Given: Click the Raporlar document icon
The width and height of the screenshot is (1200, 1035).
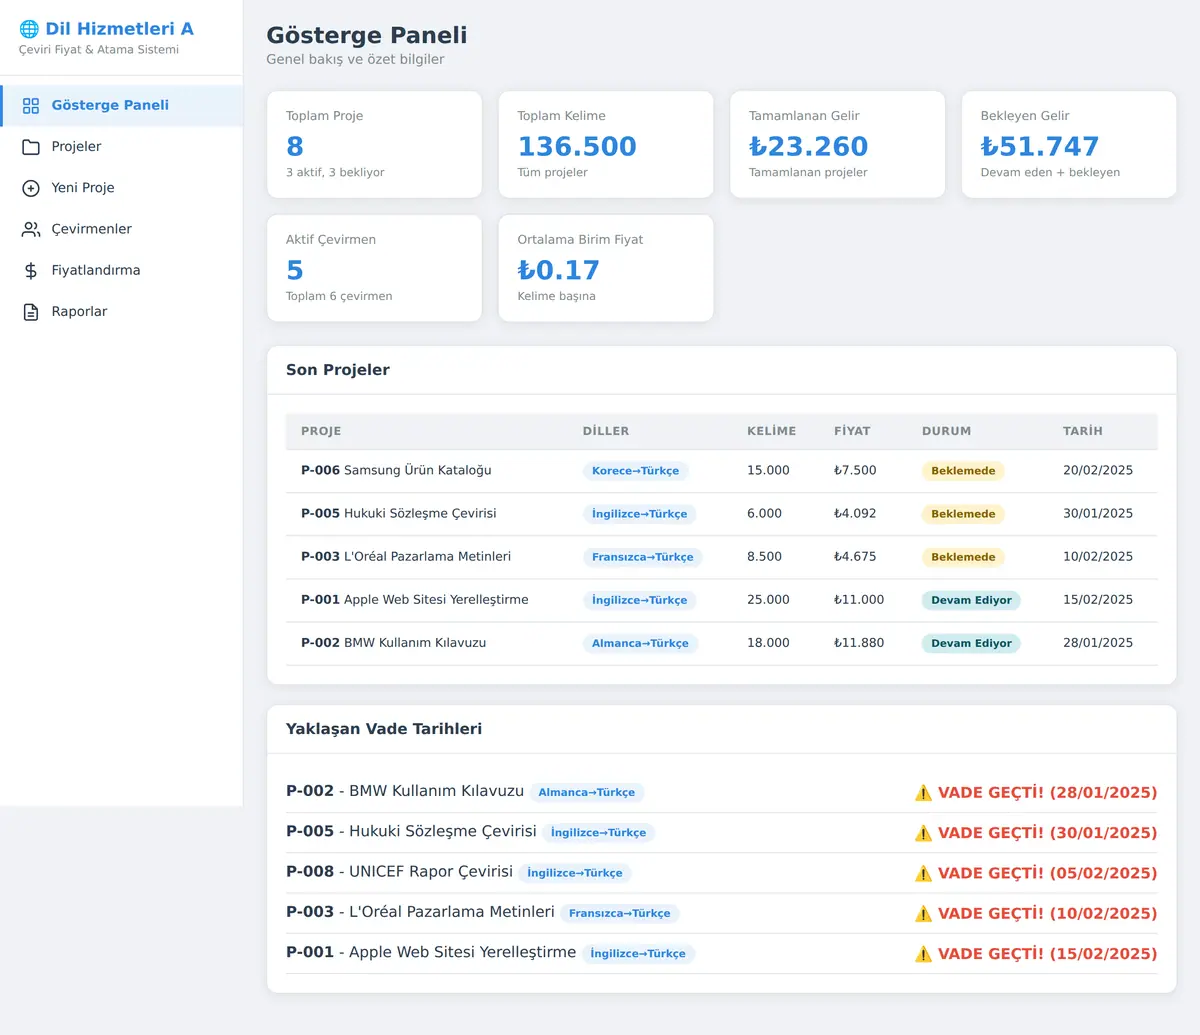Looking at the screenshot, I should click(31, 312).
